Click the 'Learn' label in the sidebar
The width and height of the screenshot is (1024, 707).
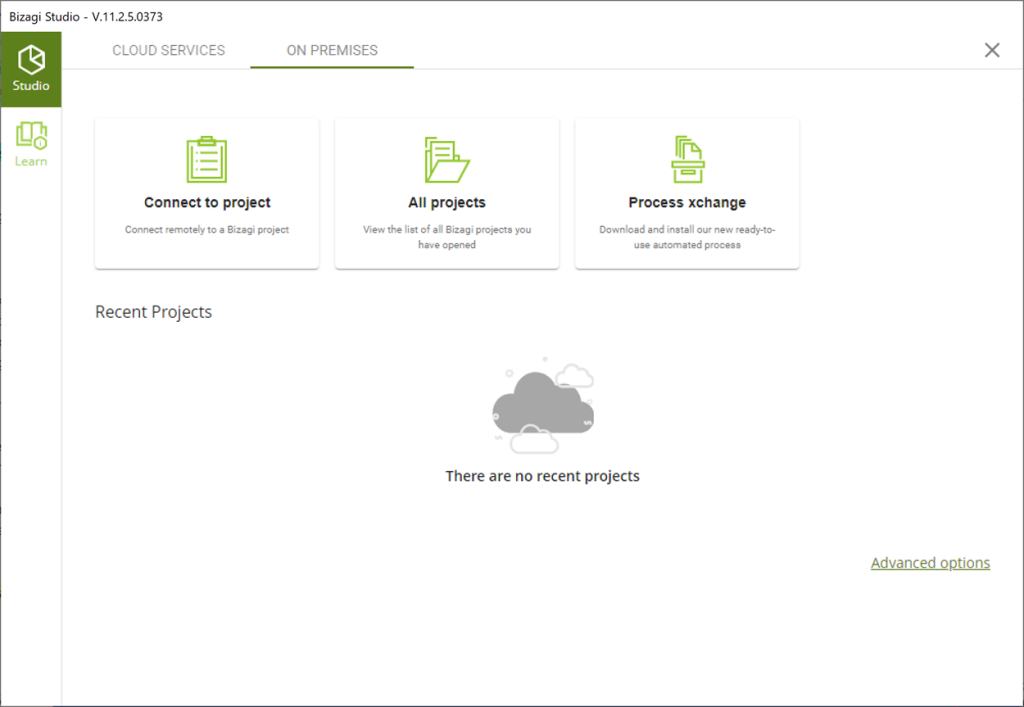point(31,161)
